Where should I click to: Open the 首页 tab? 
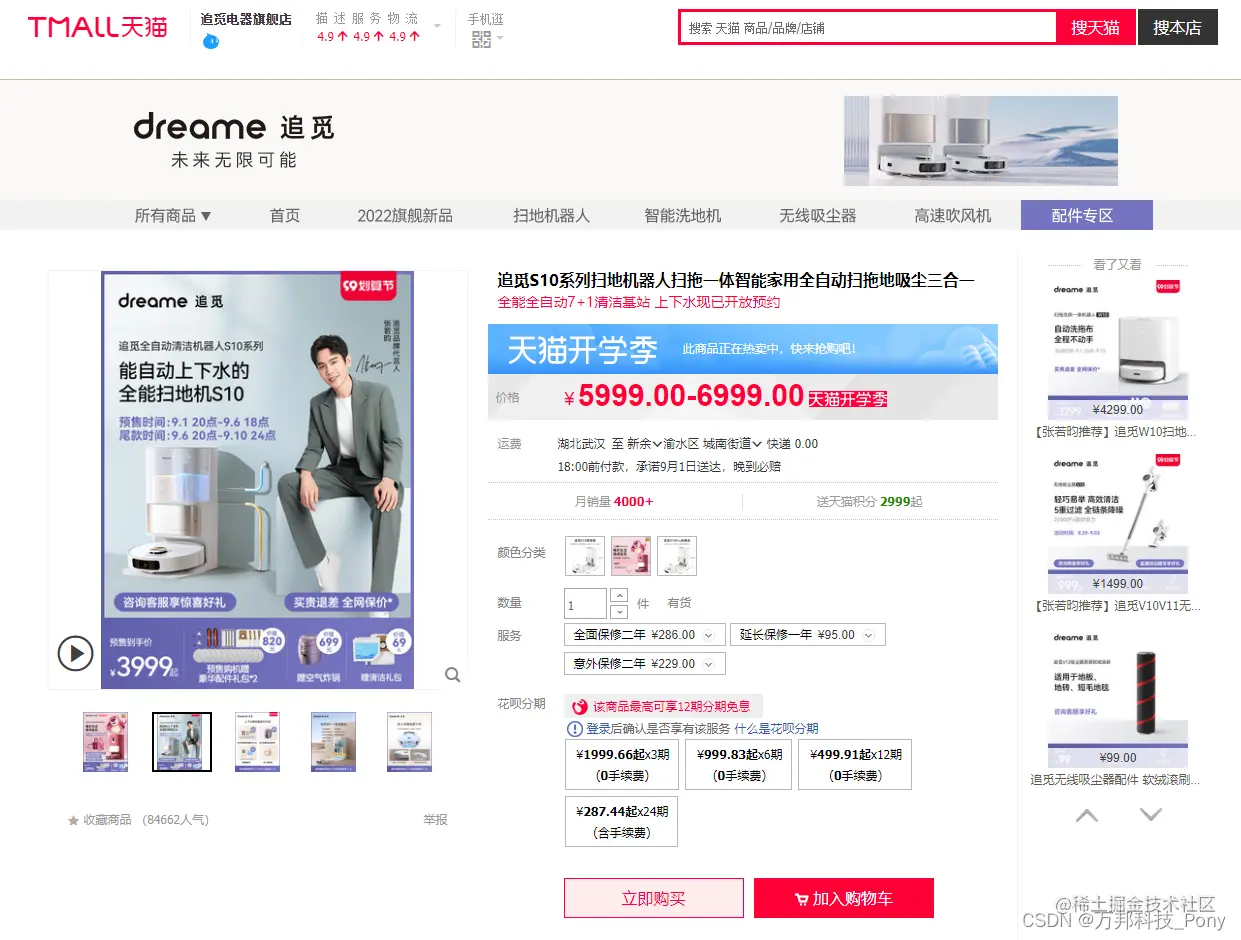(x=285, y=215)
